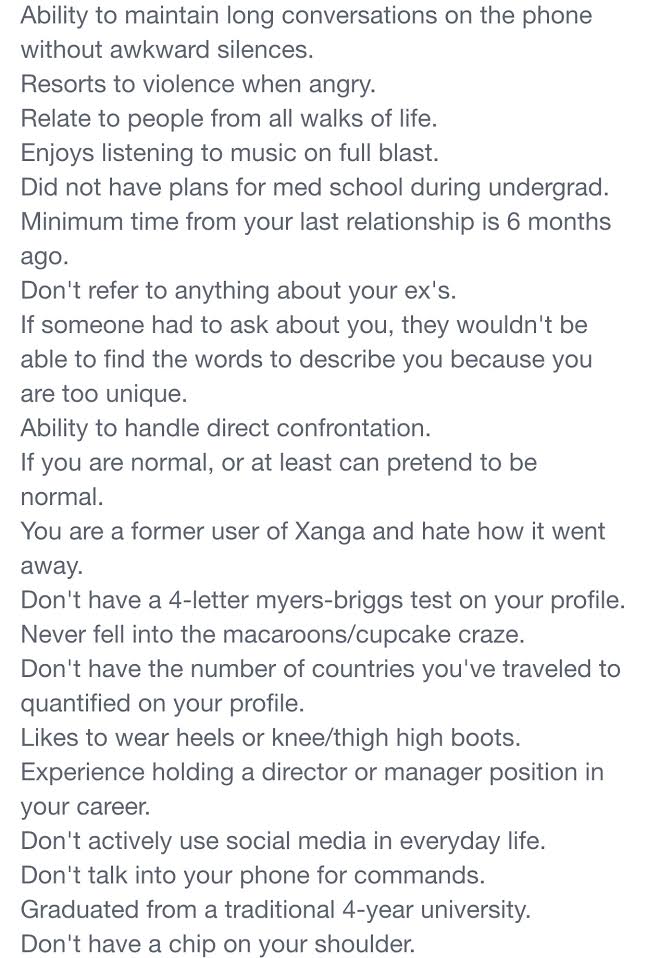The image size is (647, 958).
Task: Click 'Relate to people from all walks' text
Action: pyautogui.click(x=228, y=118)
